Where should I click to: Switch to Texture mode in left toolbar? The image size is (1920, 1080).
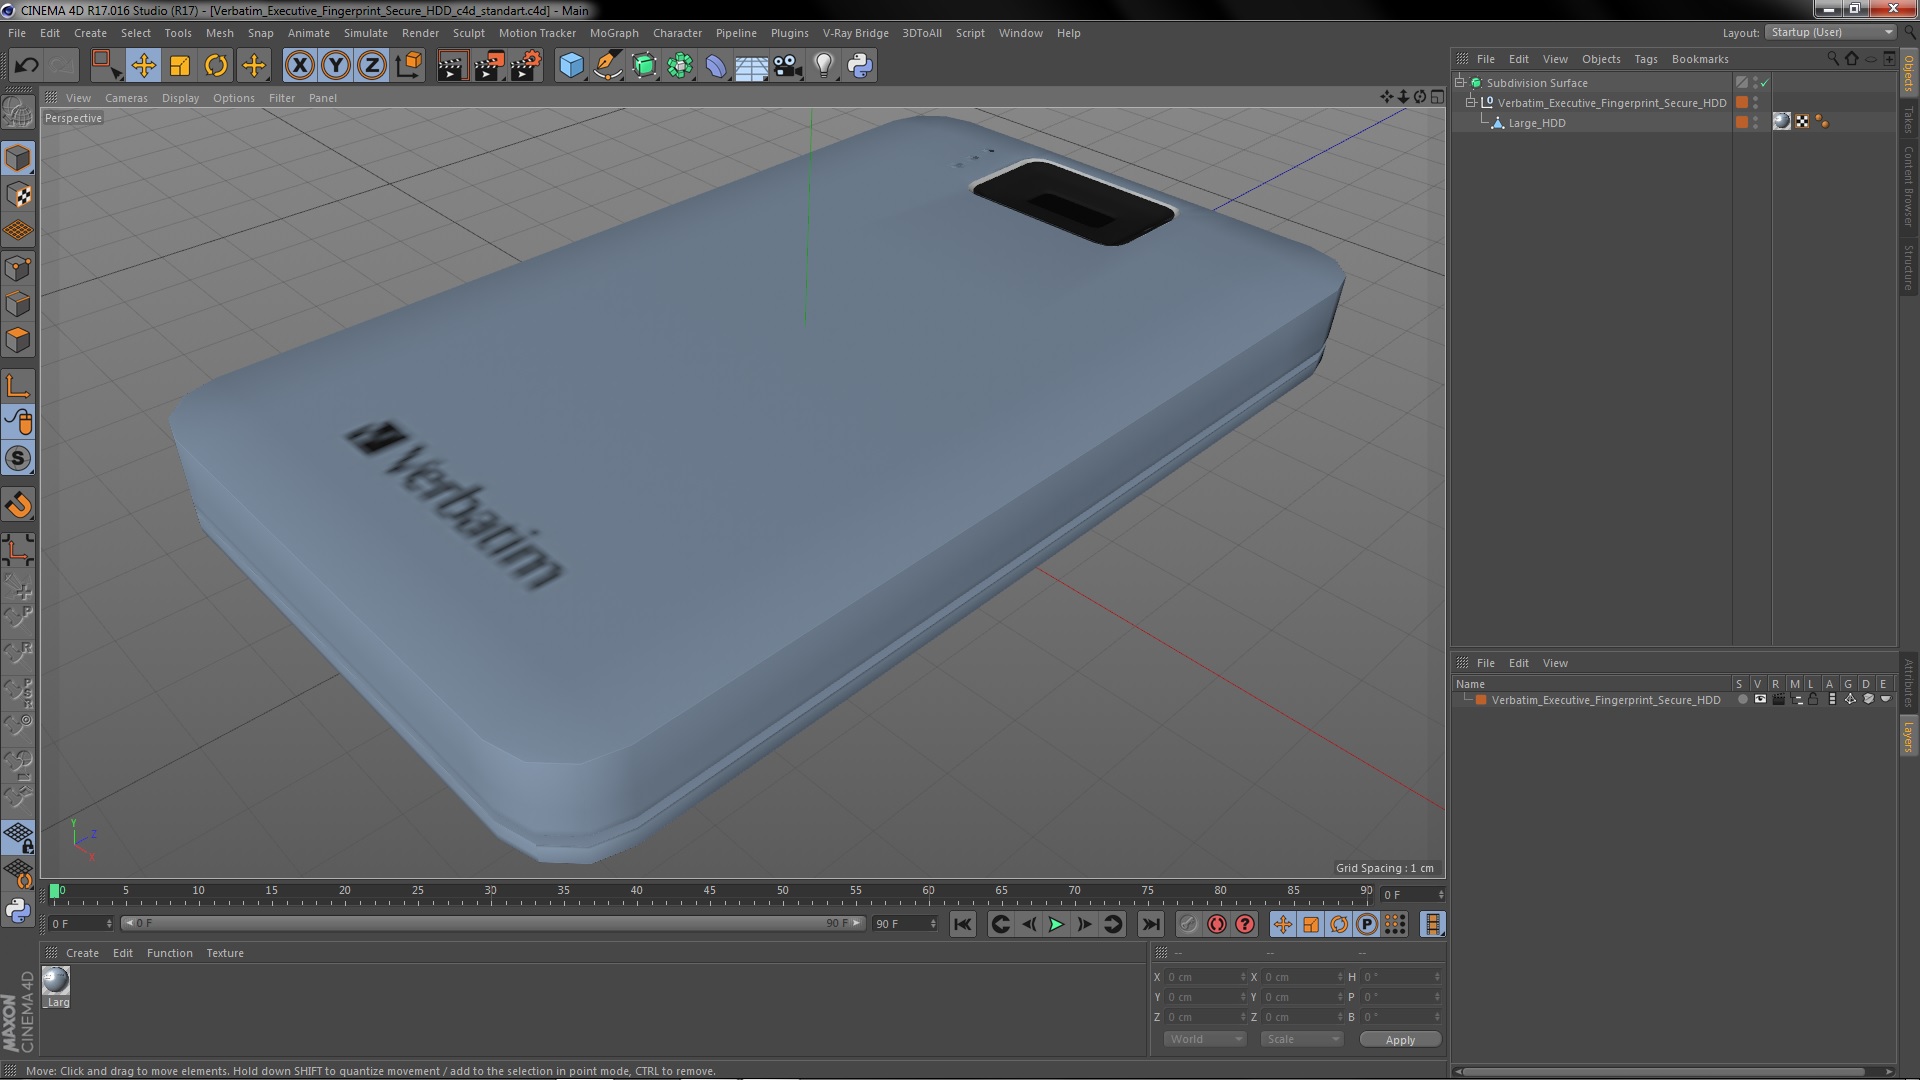(18, 195)
